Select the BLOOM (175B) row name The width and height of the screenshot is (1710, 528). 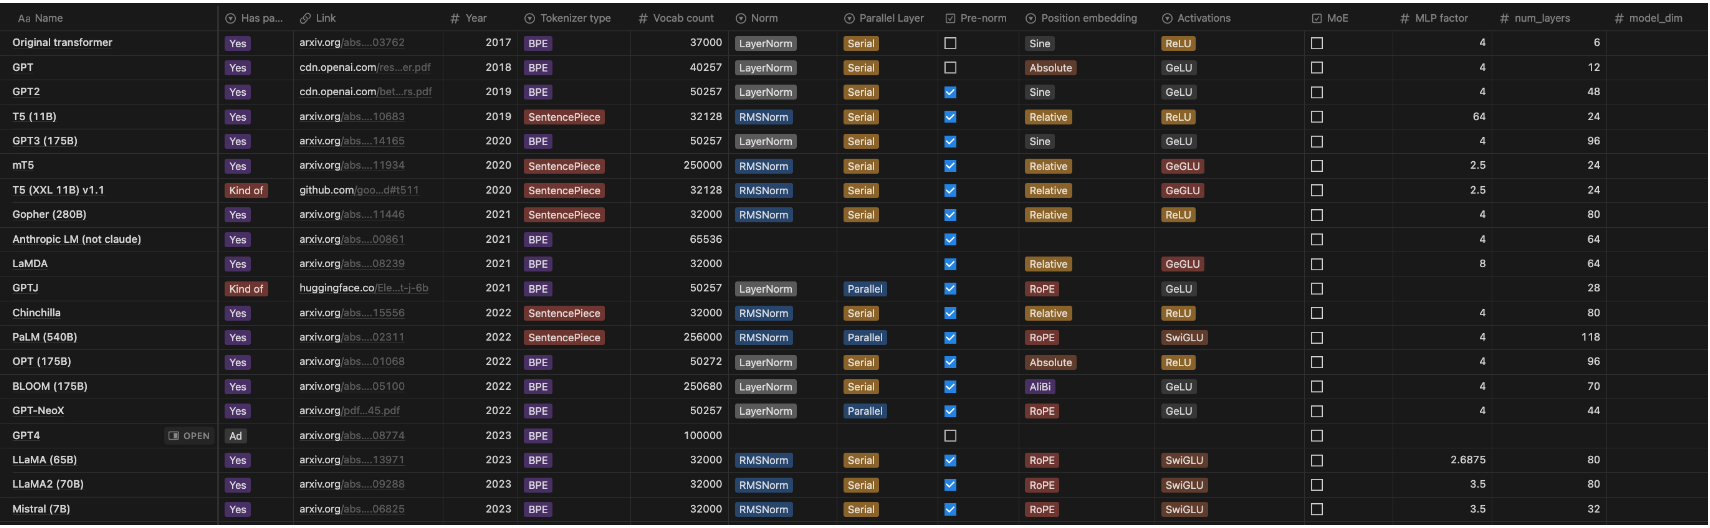click(x=50, y=386)
